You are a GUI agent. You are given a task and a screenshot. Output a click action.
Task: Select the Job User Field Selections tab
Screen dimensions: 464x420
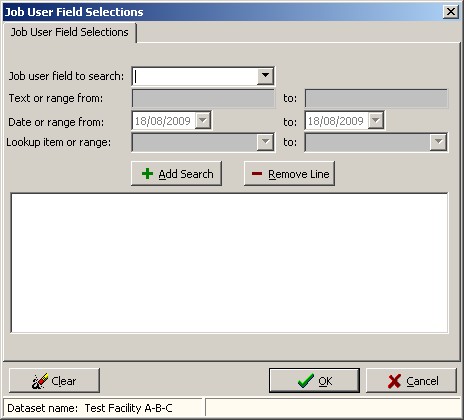click(69, 32)
